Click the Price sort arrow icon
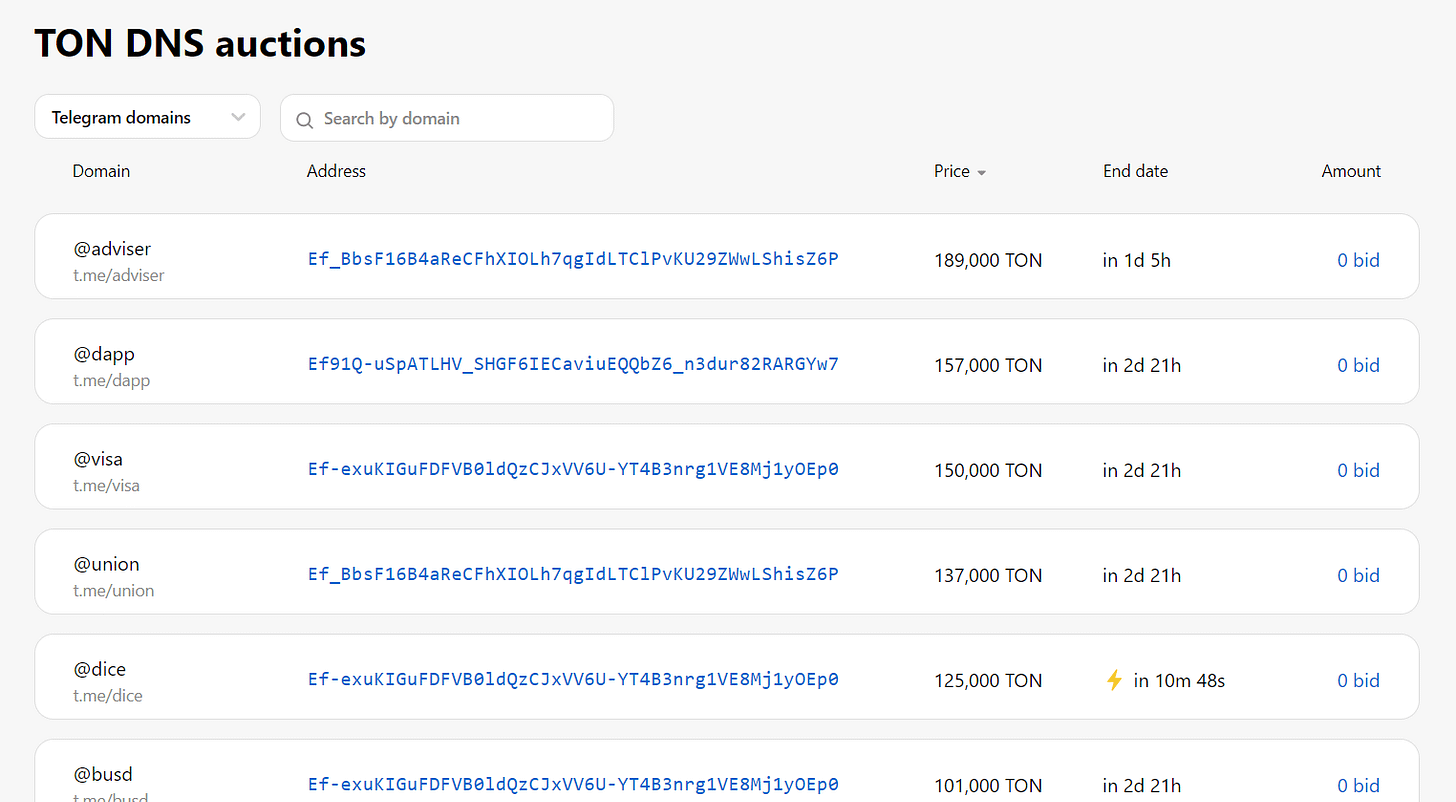 pos(981,172)
